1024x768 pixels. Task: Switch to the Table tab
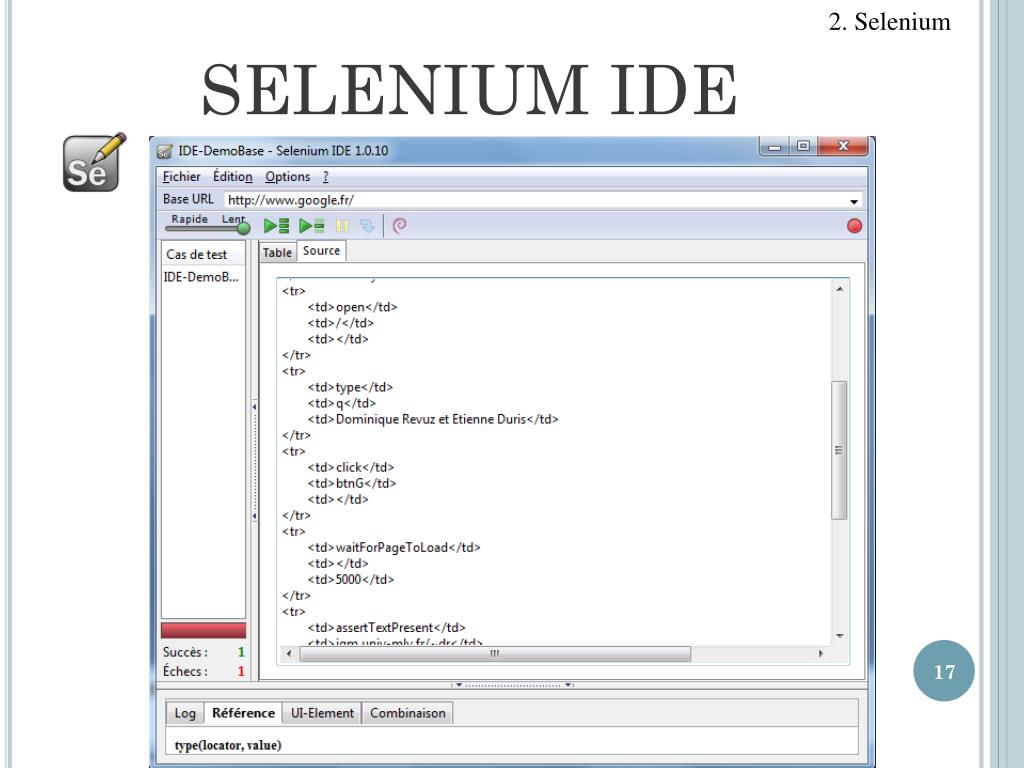click(278, 253)
